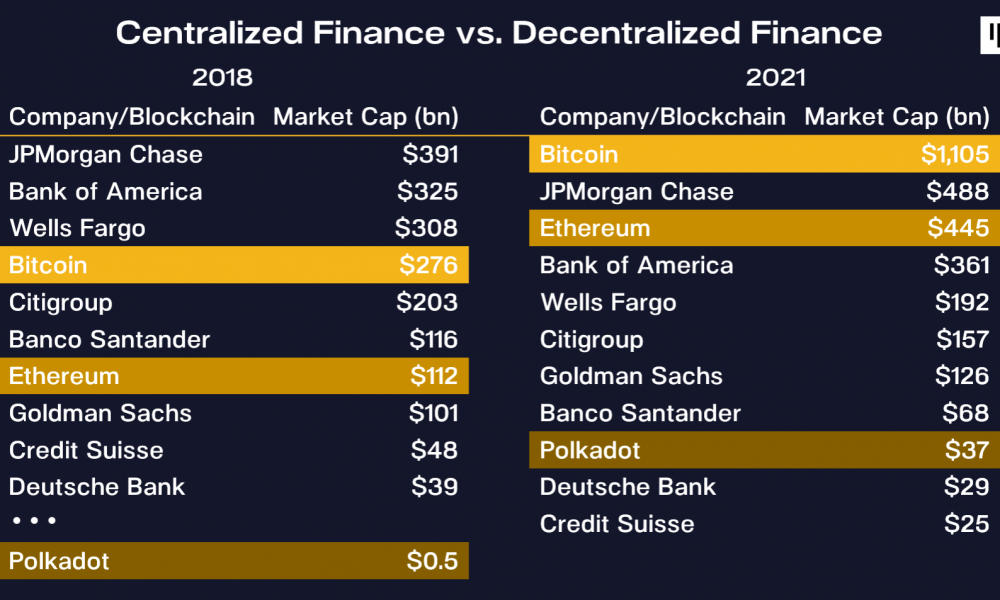
Task: Click the Polkadot $37 row in 2021
Action: 765,450
